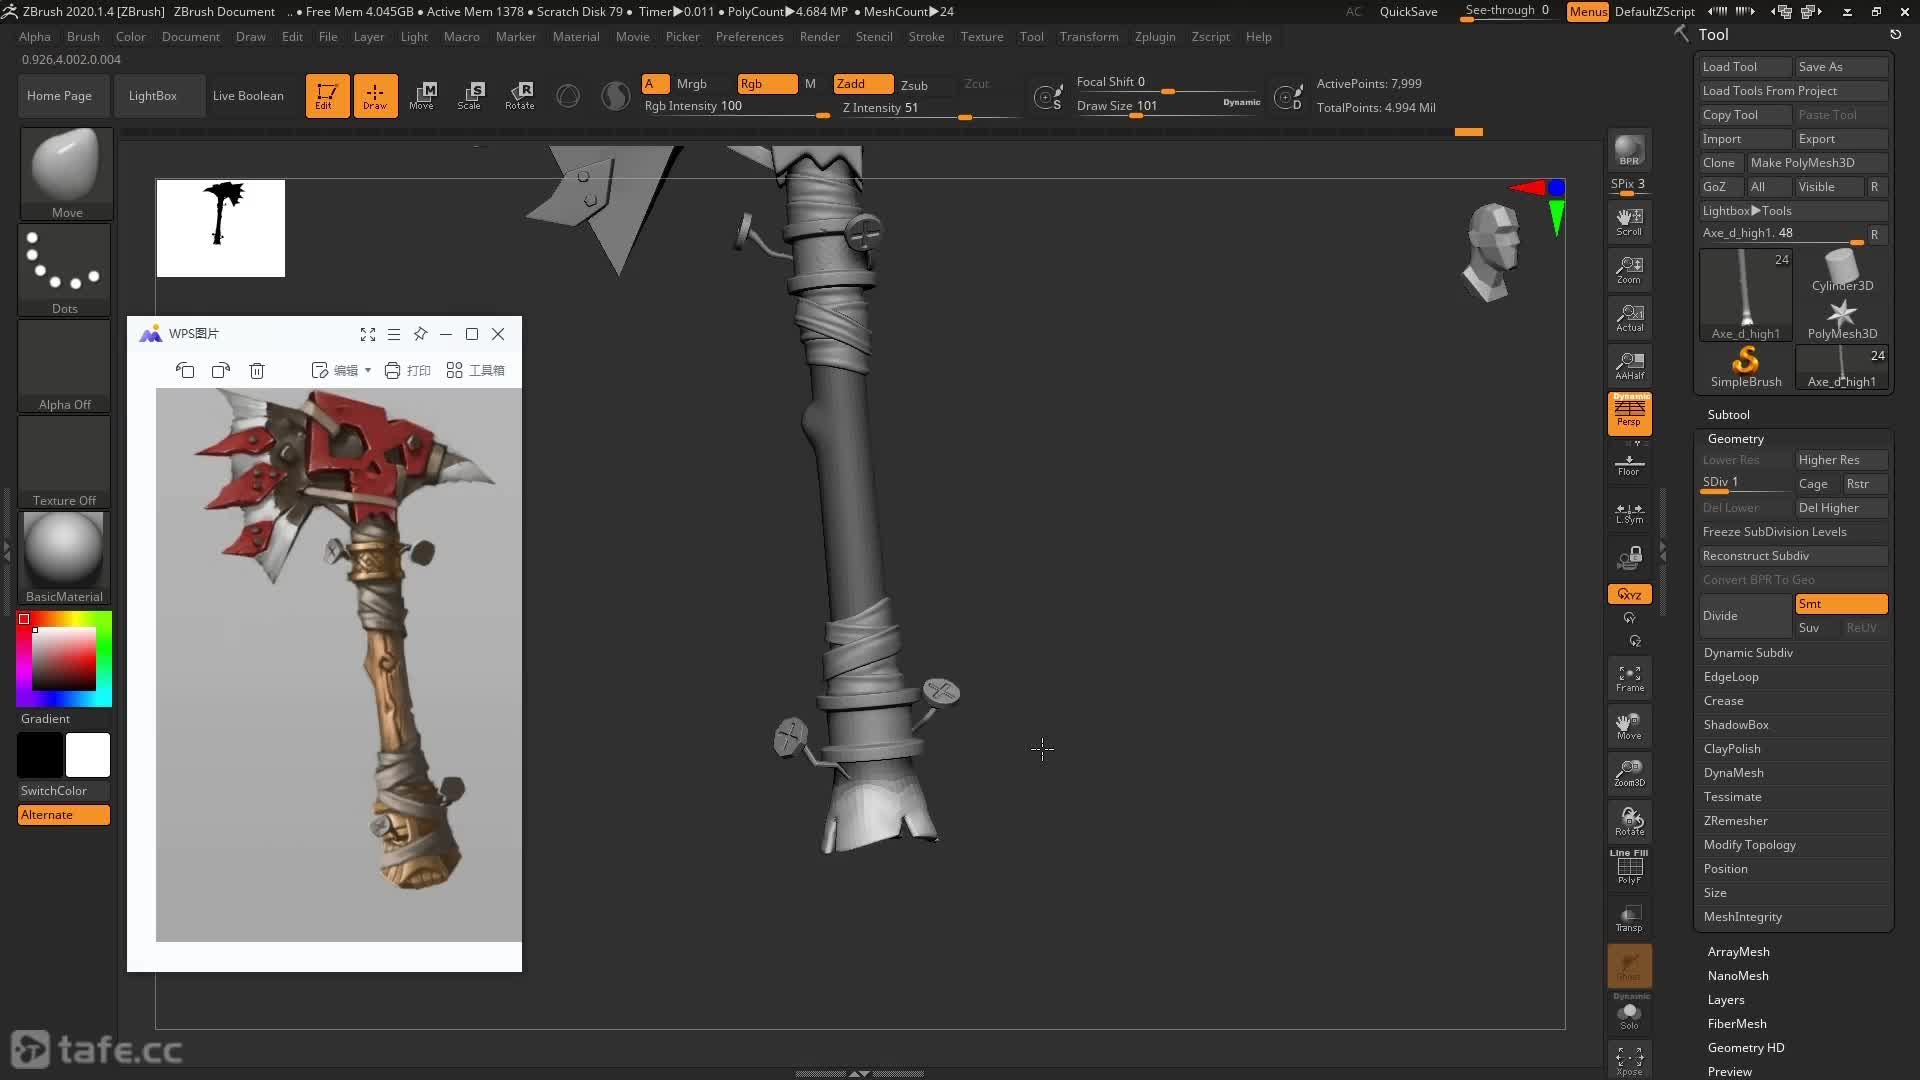Click the Xpose icon
Viewport: 1920px width, 1080px height.
pyautogui.click(x=1629, y=1061)
